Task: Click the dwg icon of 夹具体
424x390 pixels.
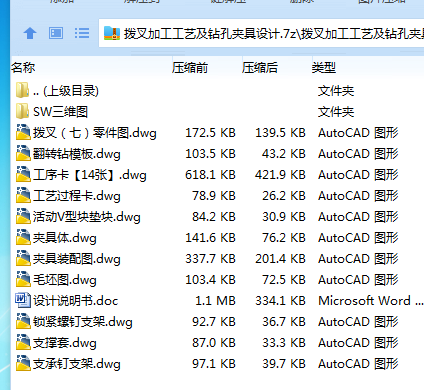Action: (x=23, y=237)
